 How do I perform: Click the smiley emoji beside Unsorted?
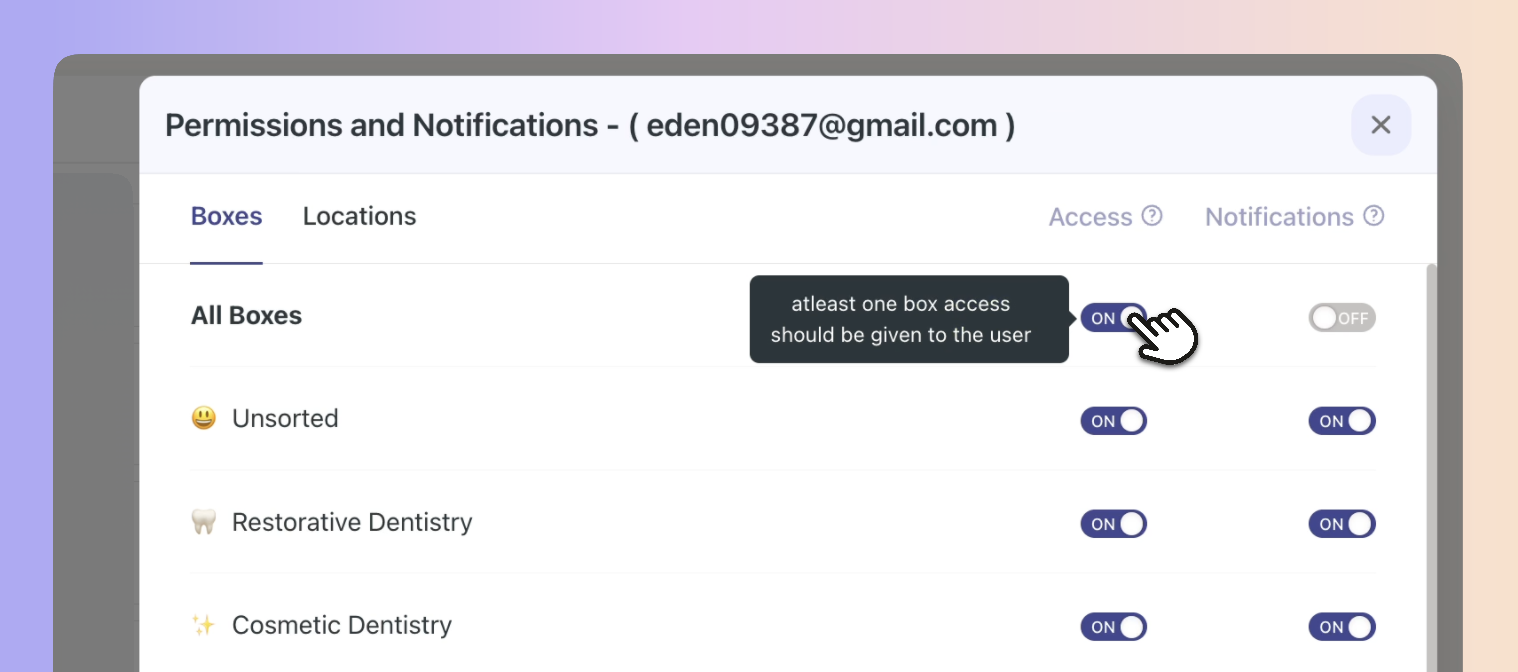pos(203,418)
